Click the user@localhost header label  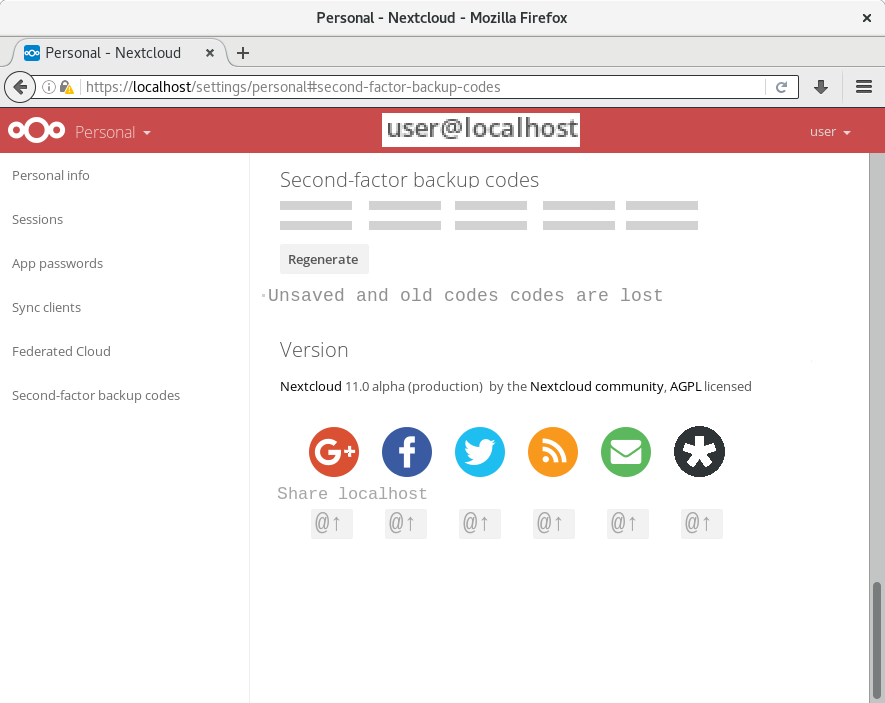481,130
